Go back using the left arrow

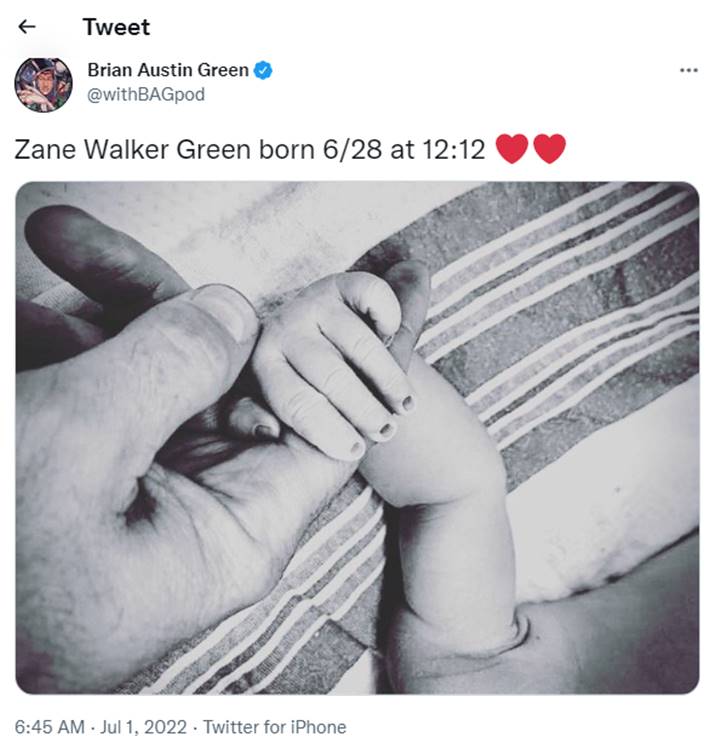26,27
